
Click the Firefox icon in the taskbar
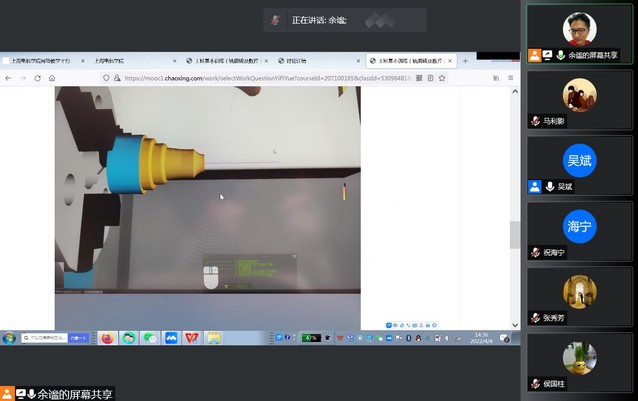(x=107, y=338)
